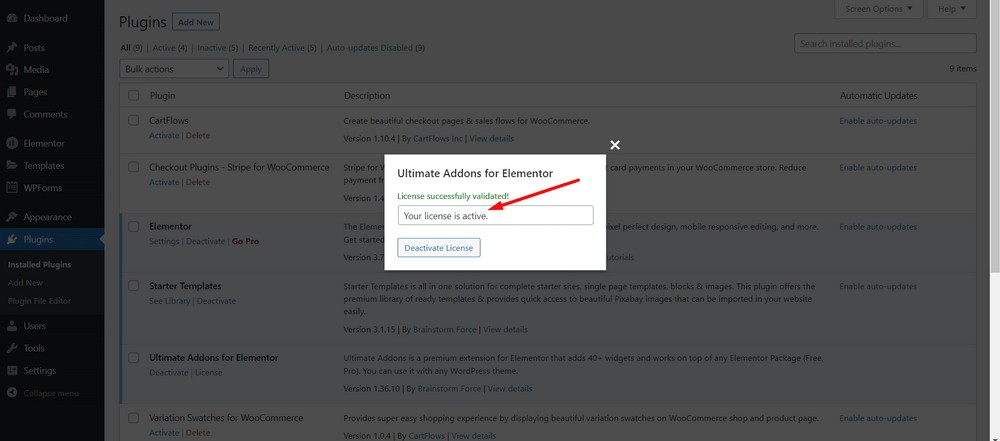This screenshot has width=1000, height=441.
Task: Activate the CartFlows plugin
Action: [165, 136]
